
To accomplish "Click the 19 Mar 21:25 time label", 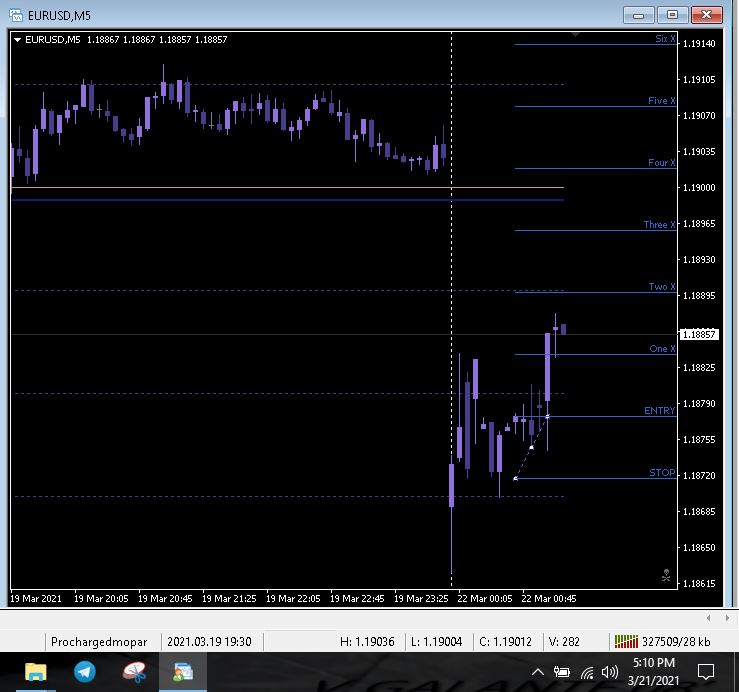I will [229, 599].
